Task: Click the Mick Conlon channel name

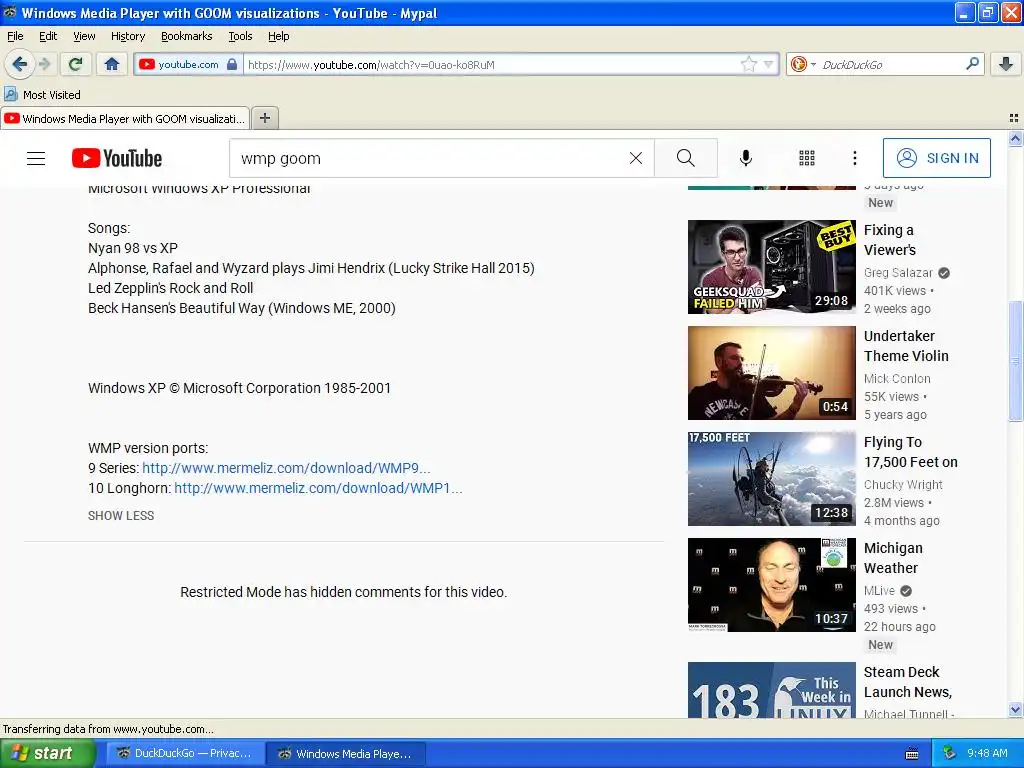Action: (897, 379)
